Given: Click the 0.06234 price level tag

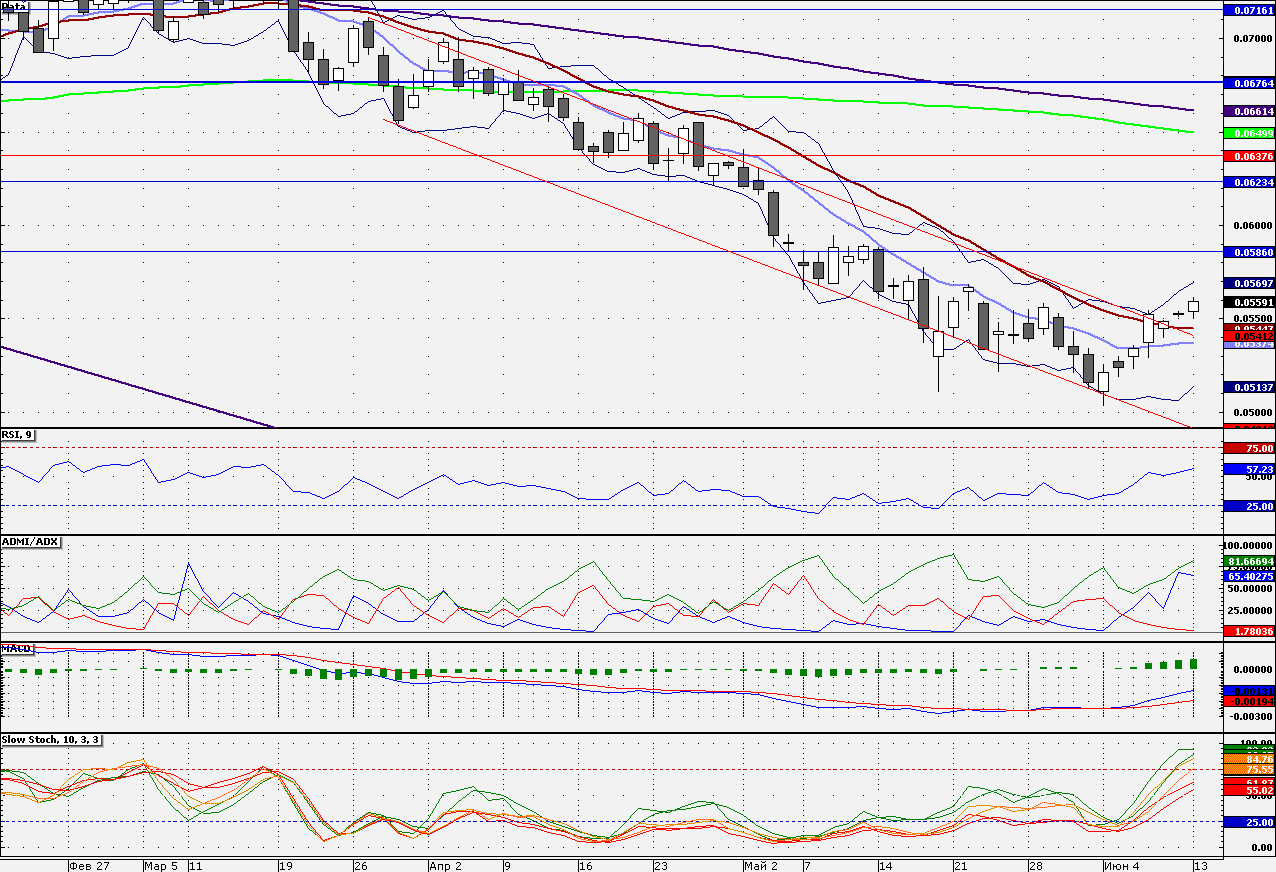Looking at the screenshot, I should [1250, 183].
